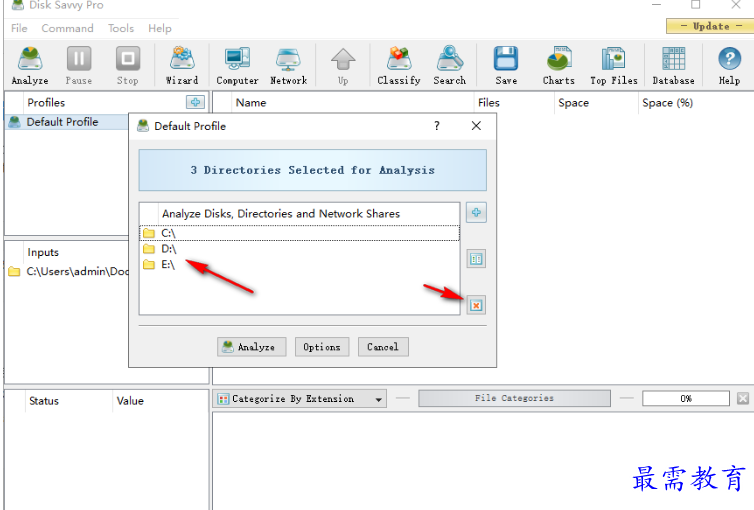Viewport: 754px width, 510px height.
Task: Open the Command menu
Action: (67, 28)
